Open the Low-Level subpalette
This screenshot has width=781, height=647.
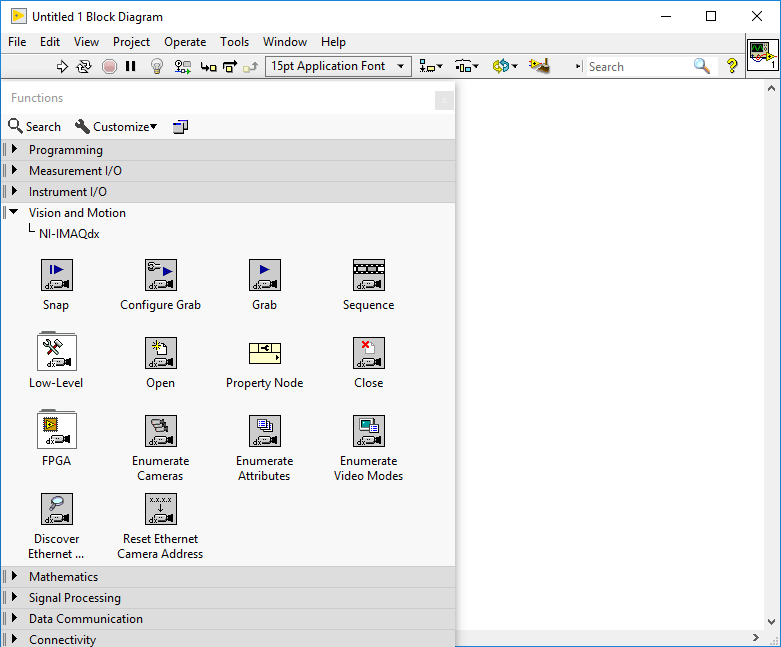[x=56, y=352]
